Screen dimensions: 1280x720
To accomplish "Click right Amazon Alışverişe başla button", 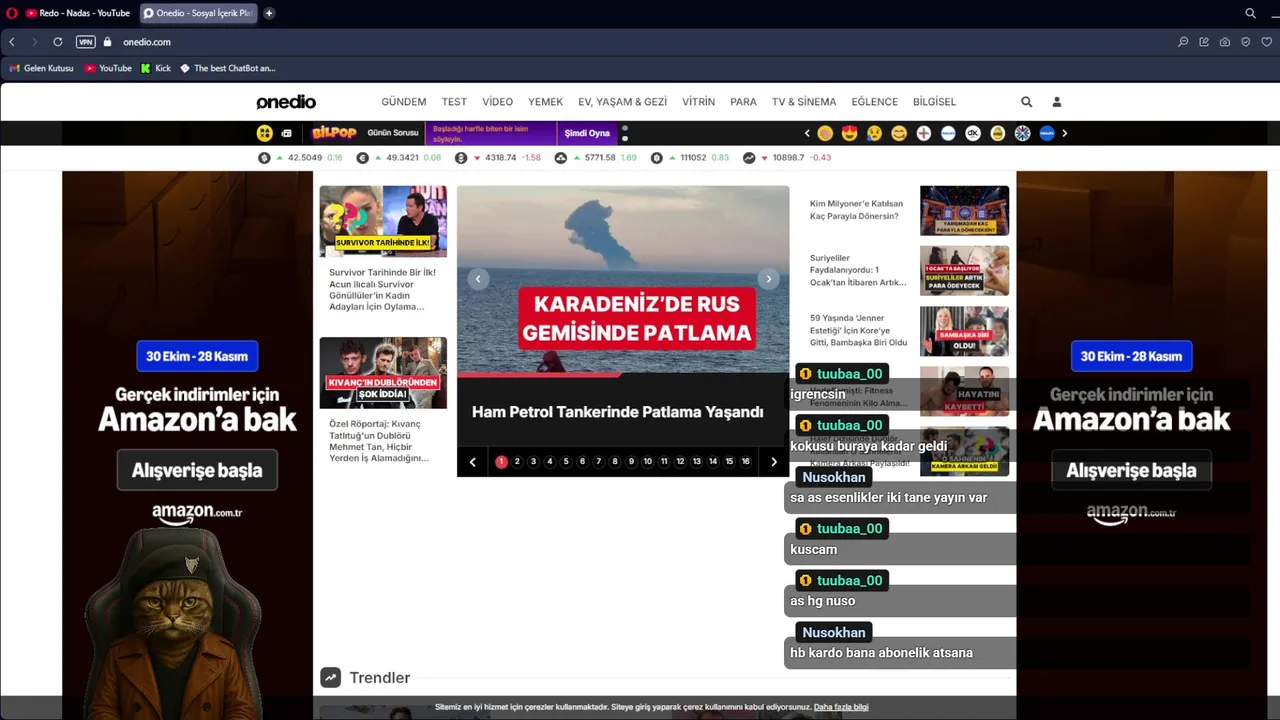I will [x=1132, y=470].
